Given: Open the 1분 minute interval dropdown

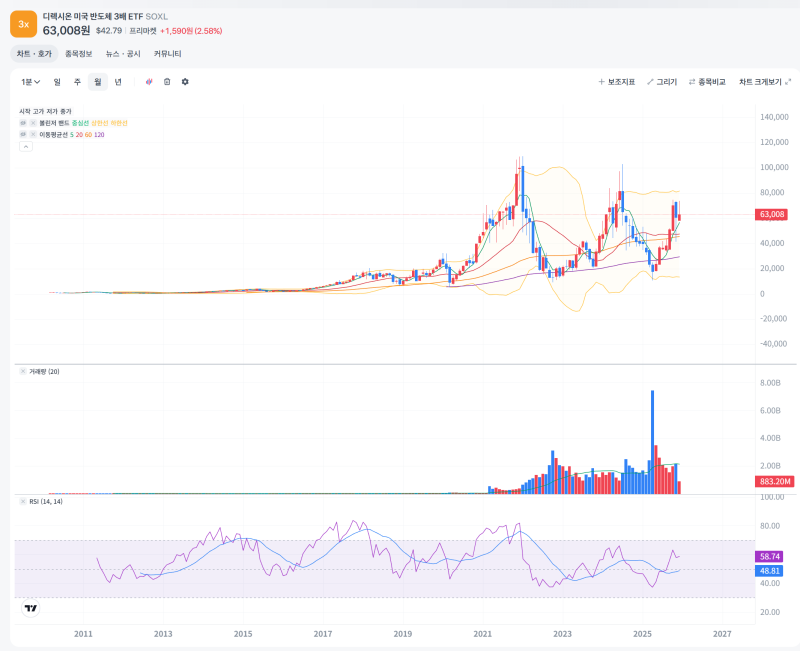Looking at the screenshot, I should pyautogui.click(x=31, y=82).
